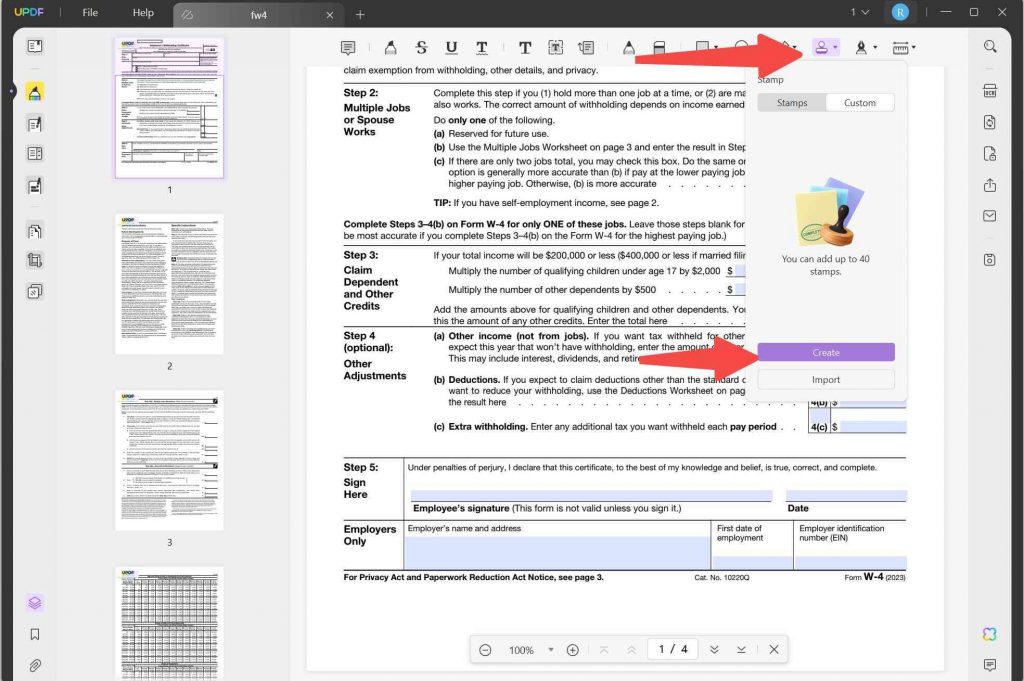
Task: Open the File menu
Action: coord(89,13)
